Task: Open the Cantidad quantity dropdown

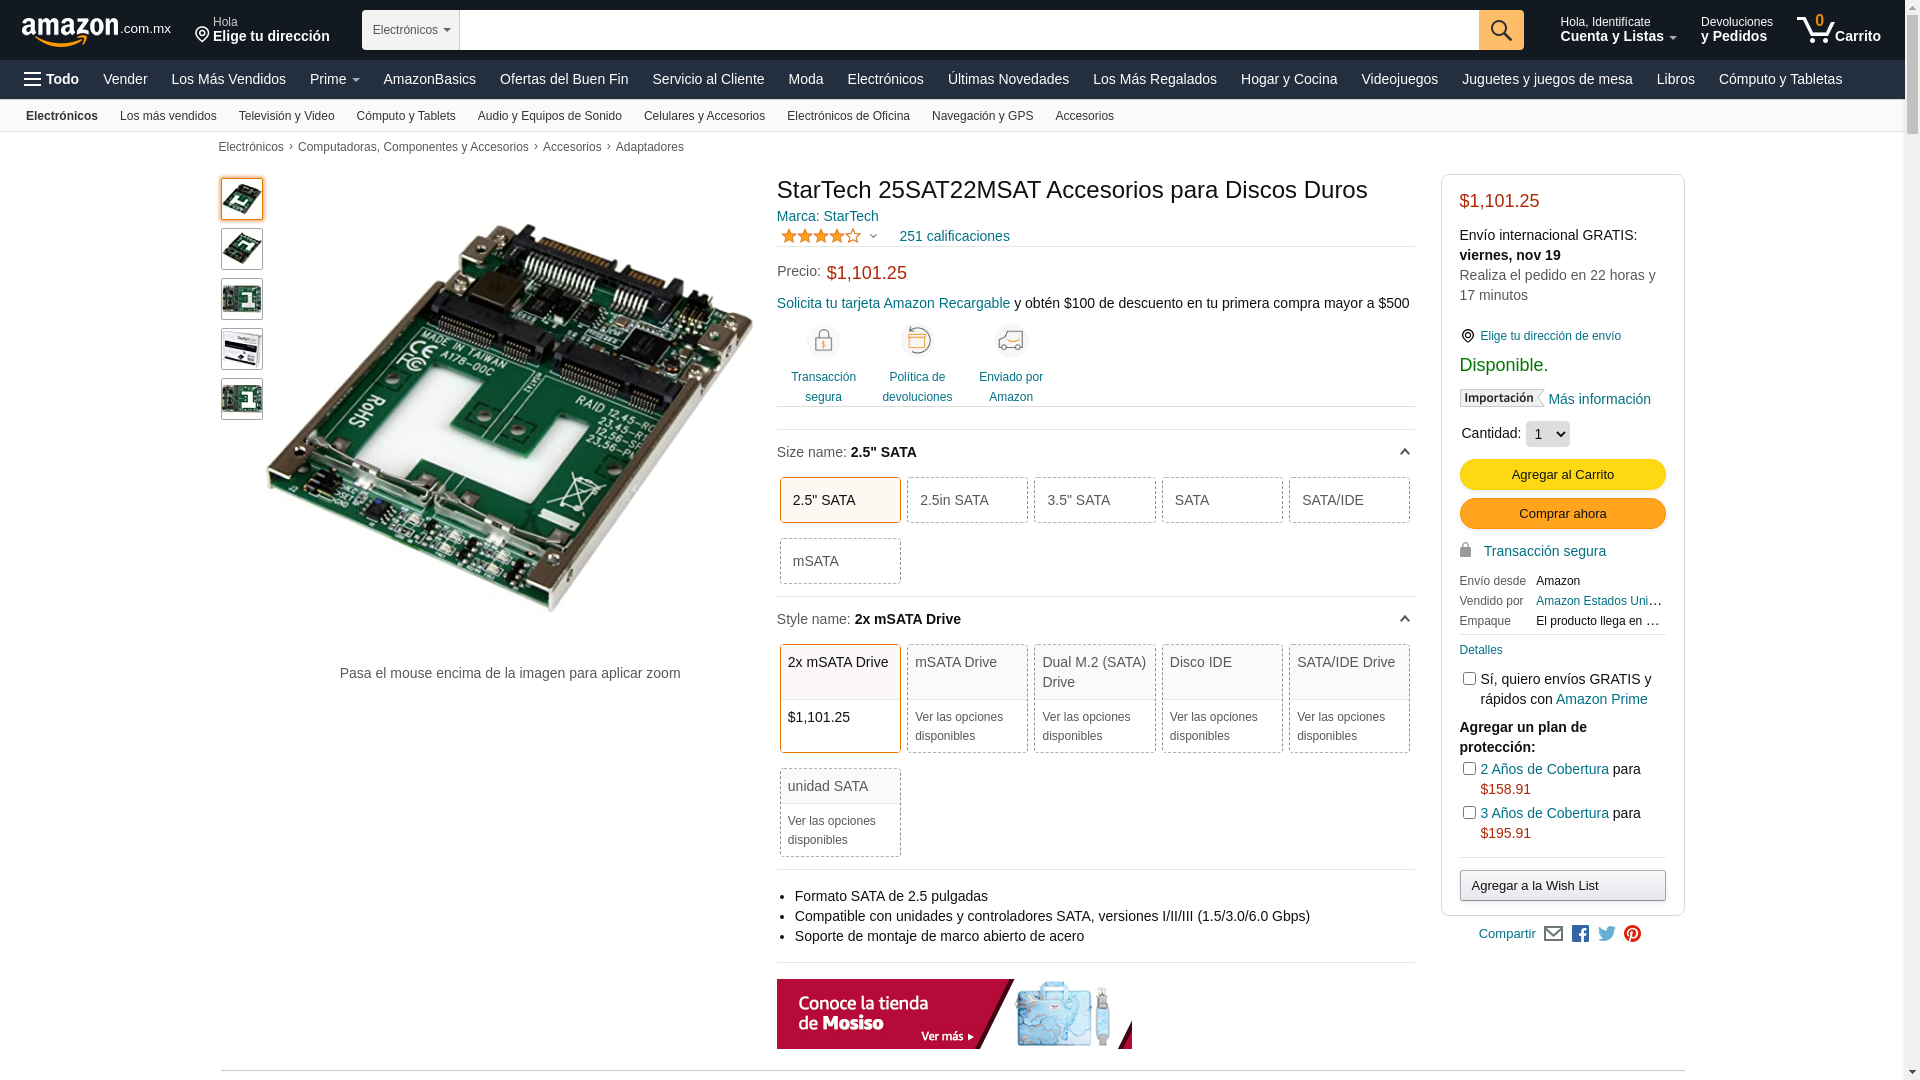Action: 1547,434
